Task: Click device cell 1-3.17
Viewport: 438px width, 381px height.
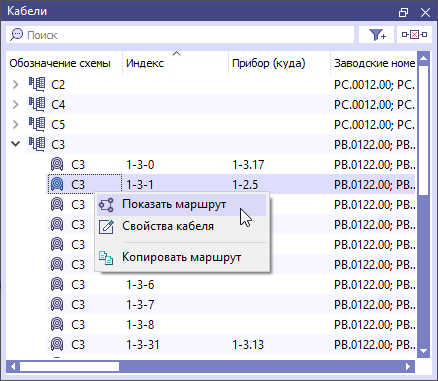Action: coord(279,164)
